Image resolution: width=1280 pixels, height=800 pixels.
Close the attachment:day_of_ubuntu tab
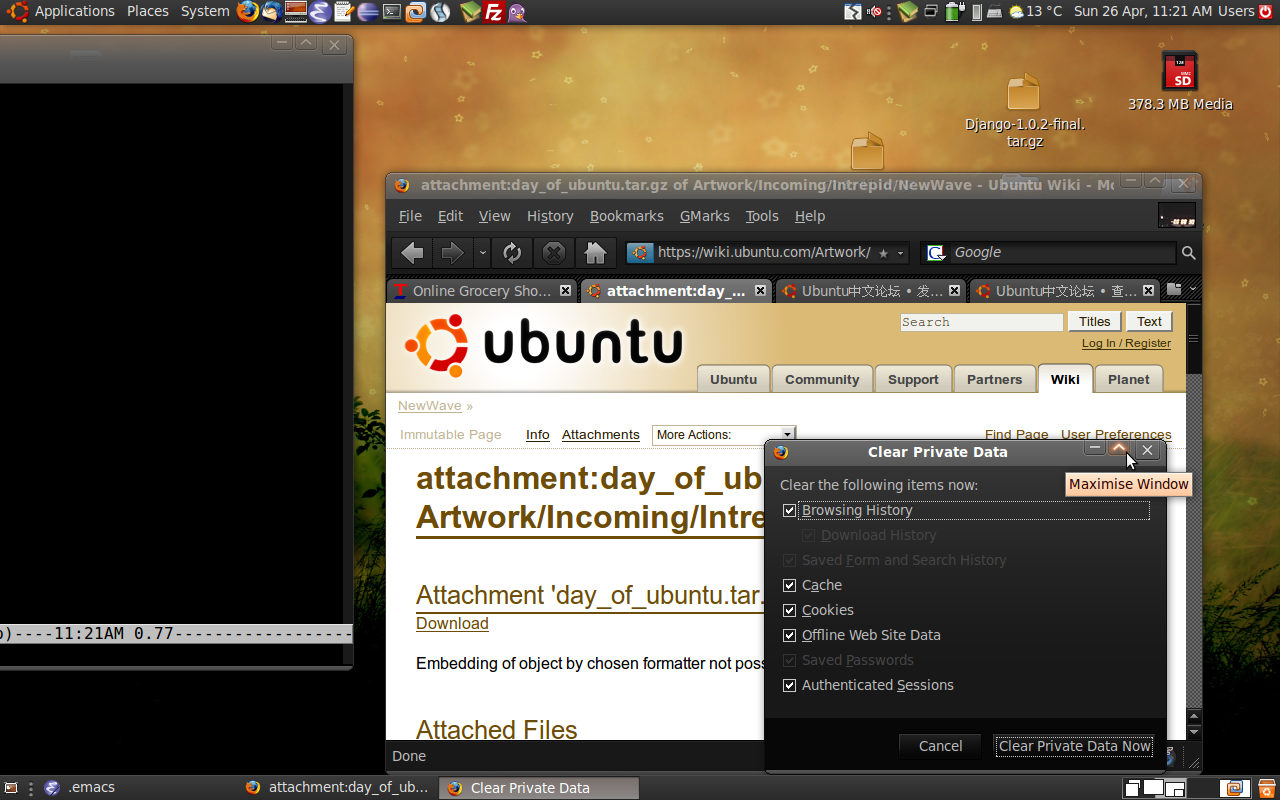click(x=760, y=291)
